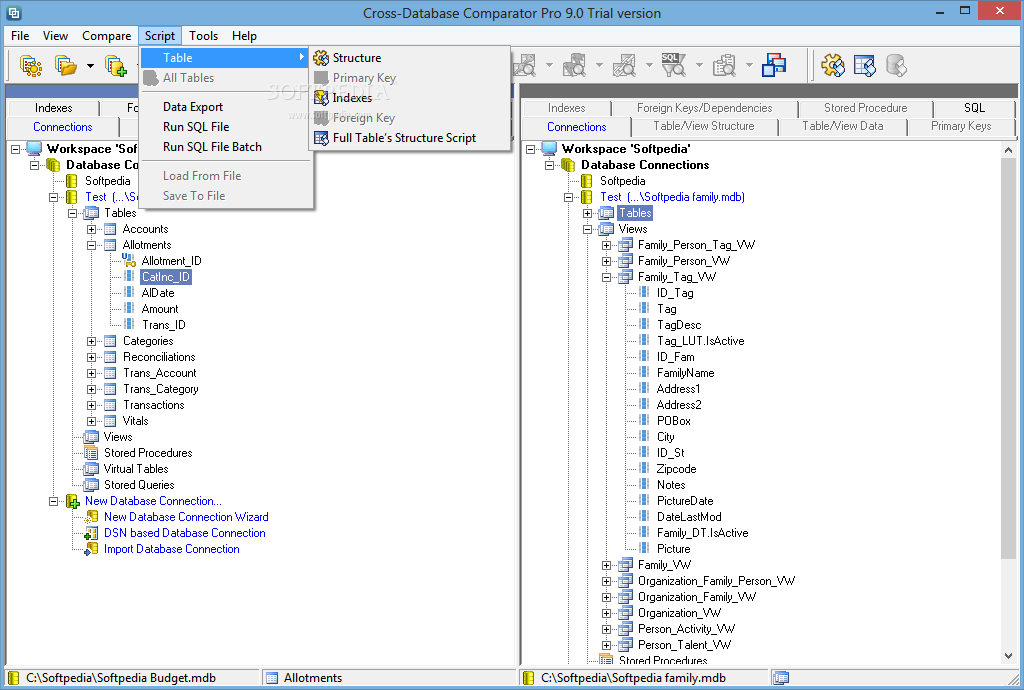The image size is (1024, 690).
Task: Click left pane Views node icon
Action: click(x=91, y=437)
